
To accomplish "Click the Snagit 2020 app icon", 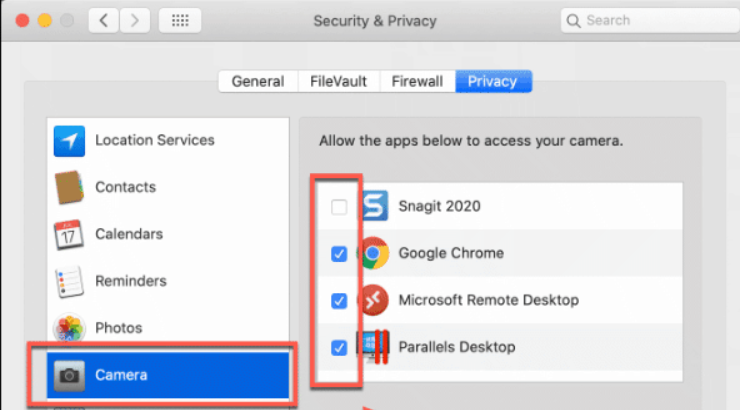I will (374, 207).
